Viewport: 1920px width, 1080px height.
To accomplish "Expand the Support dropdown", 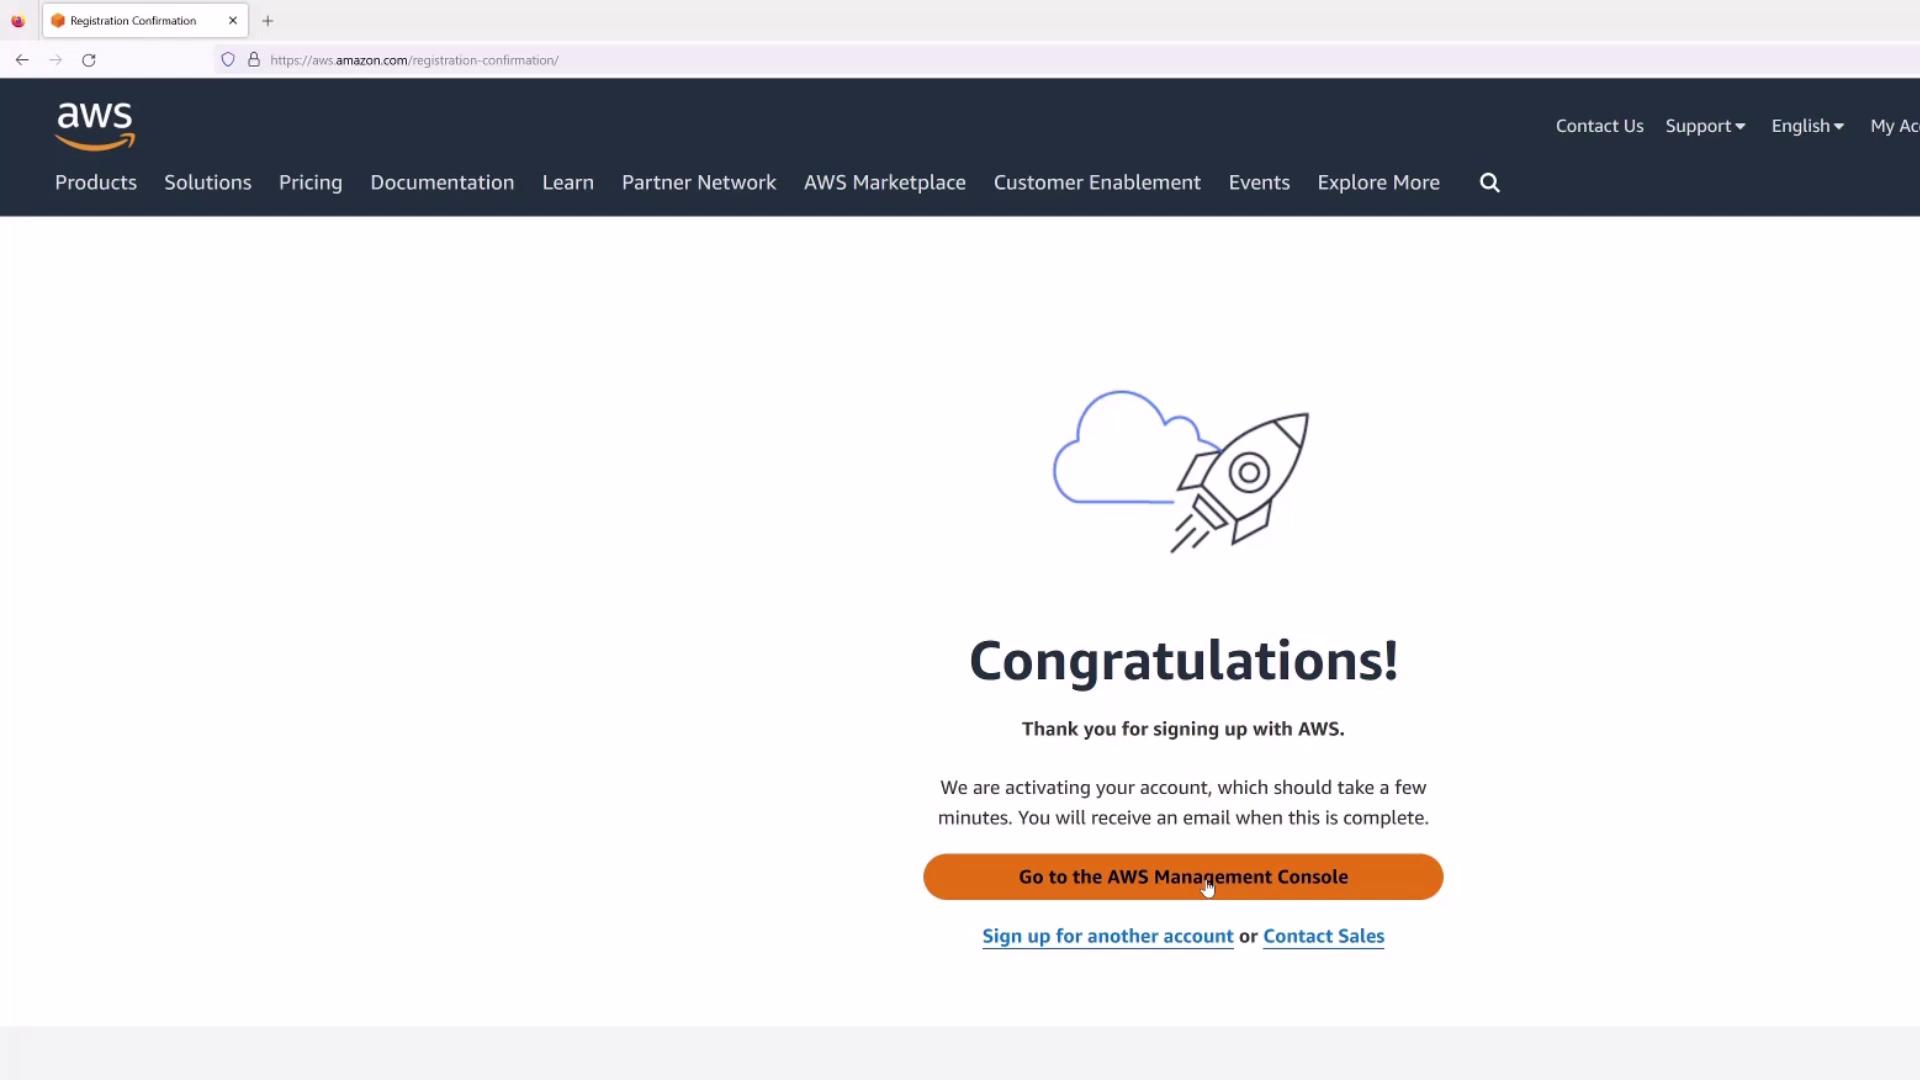I will (x=1704, y=126).
